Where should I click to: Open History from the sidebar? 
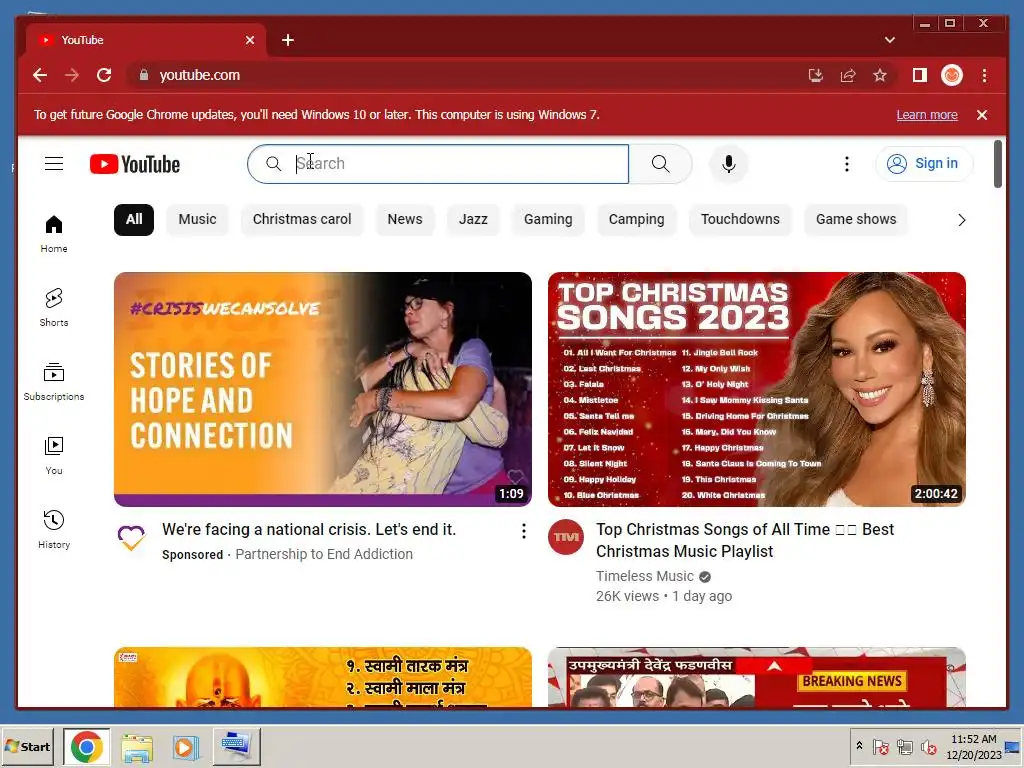click(x=54, y=530)
